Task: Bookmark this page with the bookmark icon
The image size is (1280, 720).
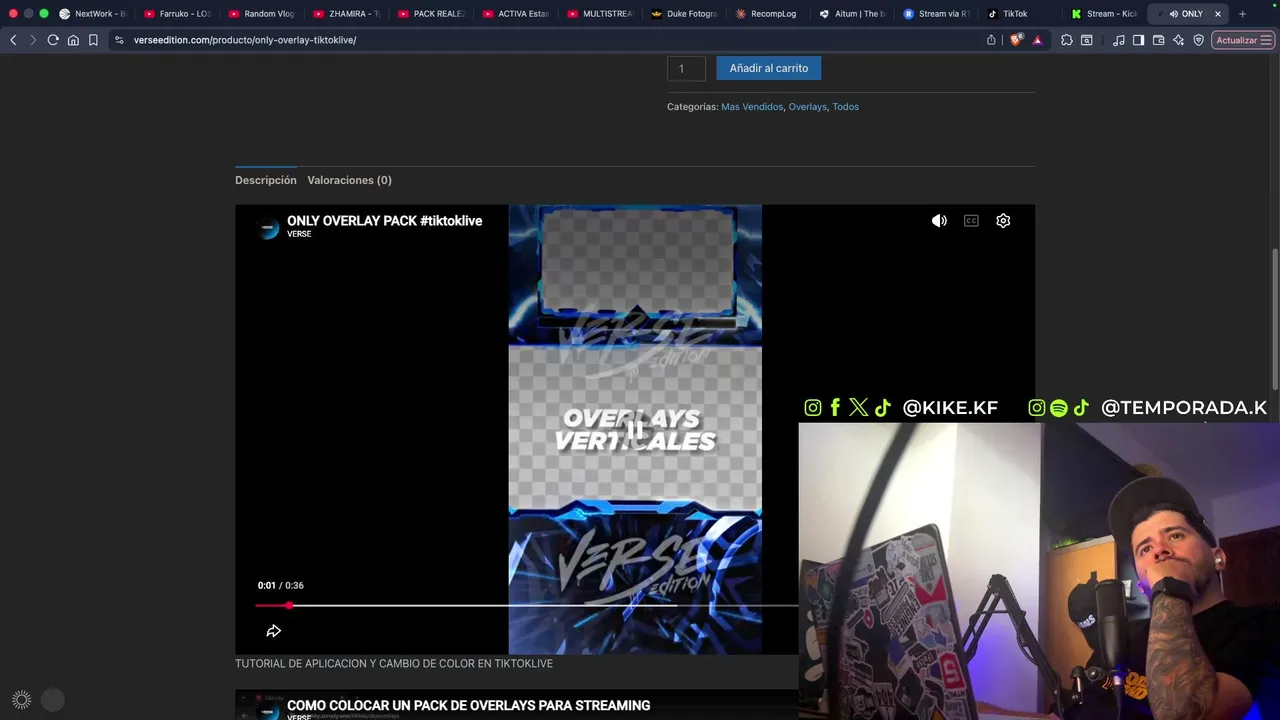Action: click(x=93, y=40)
